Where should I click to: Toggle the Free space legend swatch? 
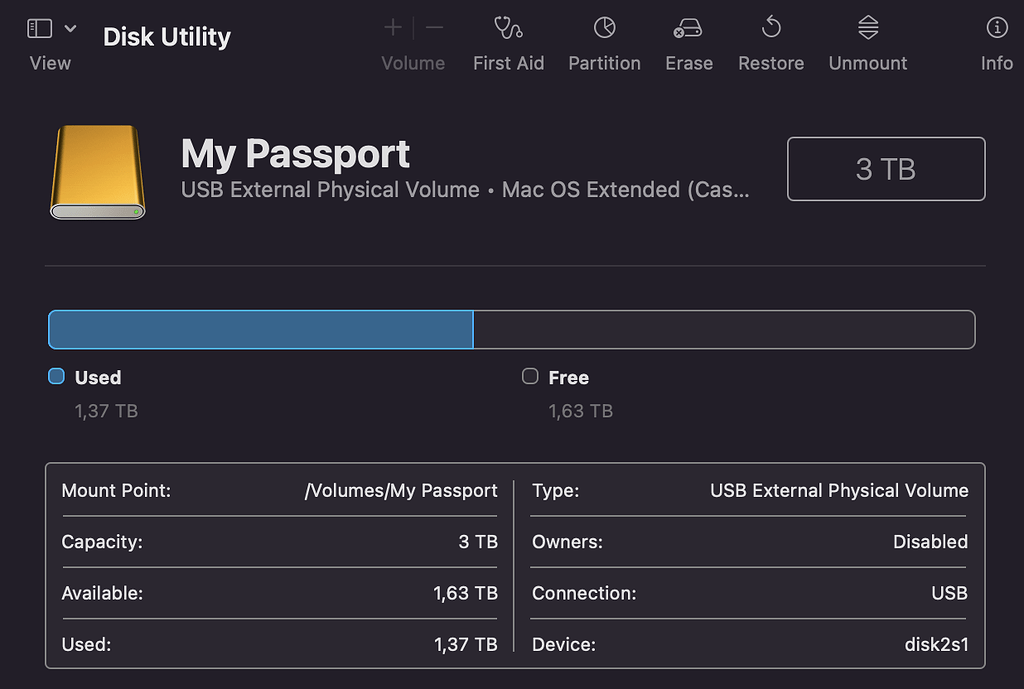529,377
